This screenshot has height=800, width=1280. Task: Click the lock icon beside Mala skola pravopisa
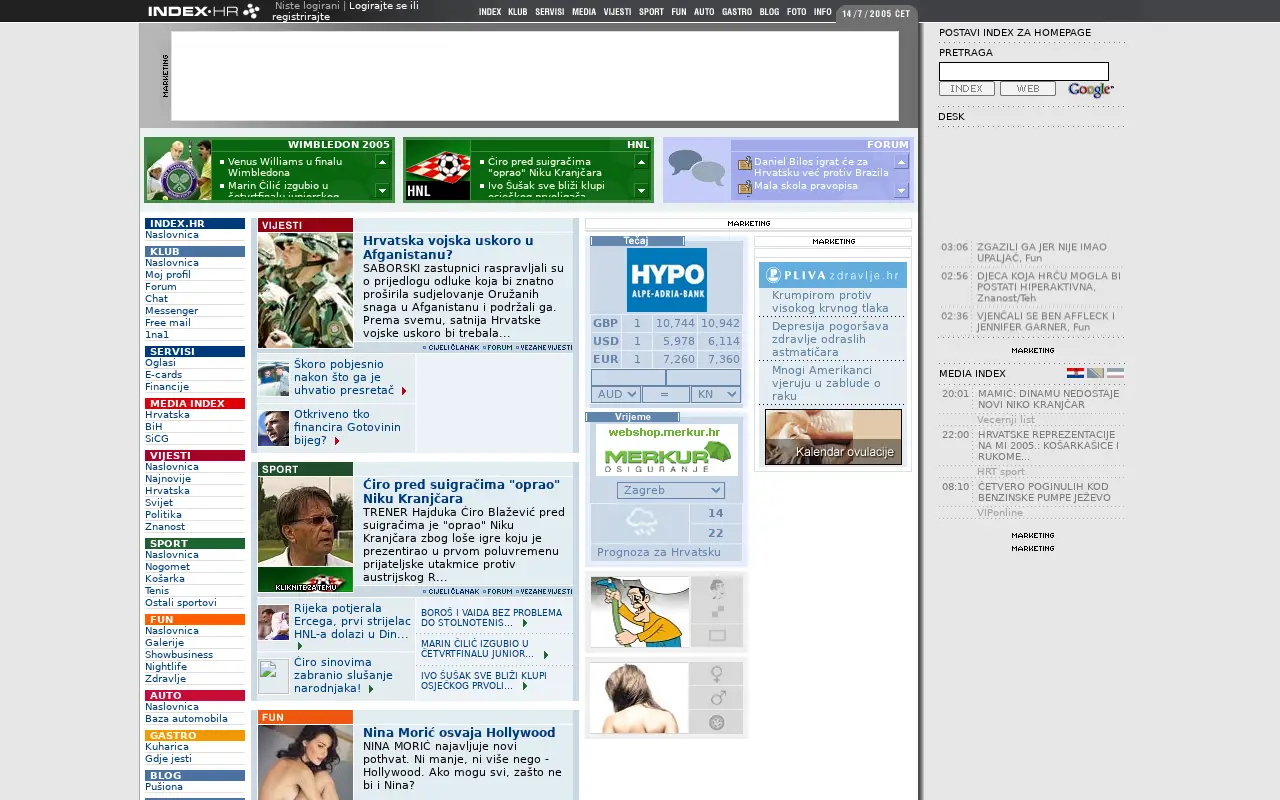(x=744, y=187)
